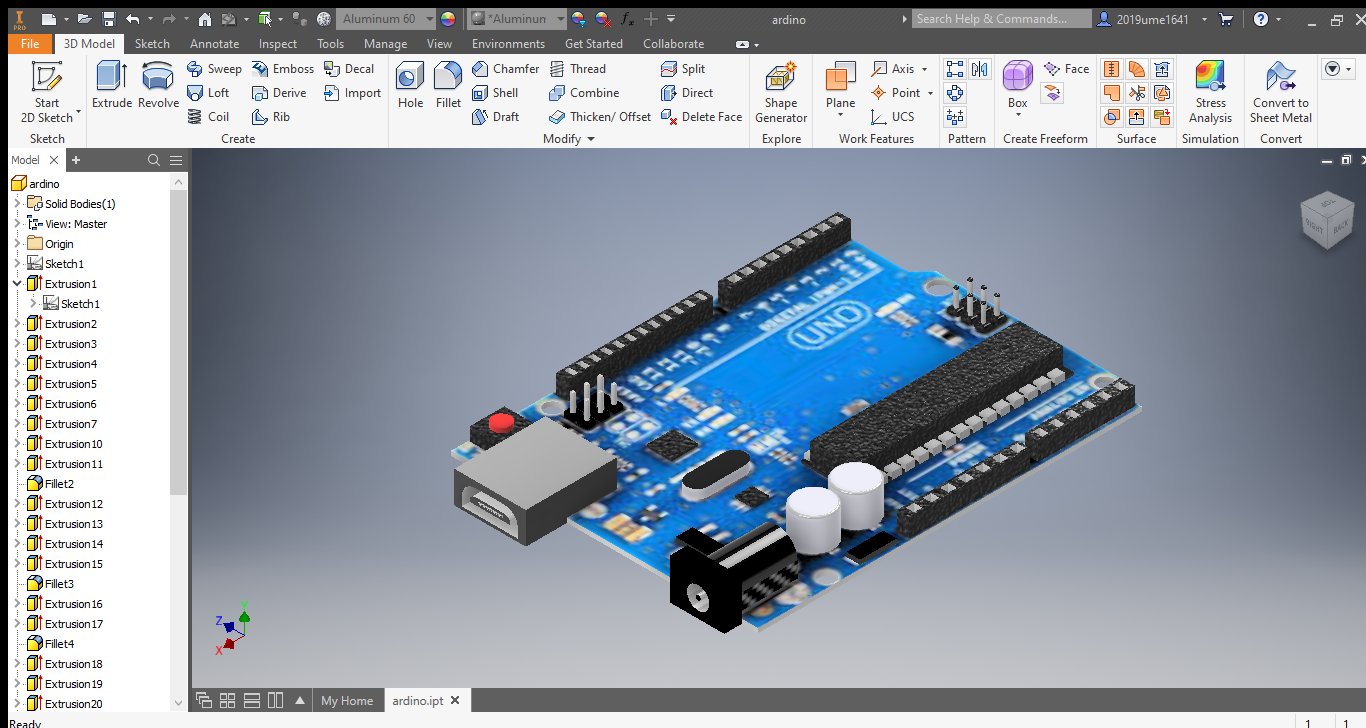
Task: Select the Rib tool
Action: click(271, 117)
